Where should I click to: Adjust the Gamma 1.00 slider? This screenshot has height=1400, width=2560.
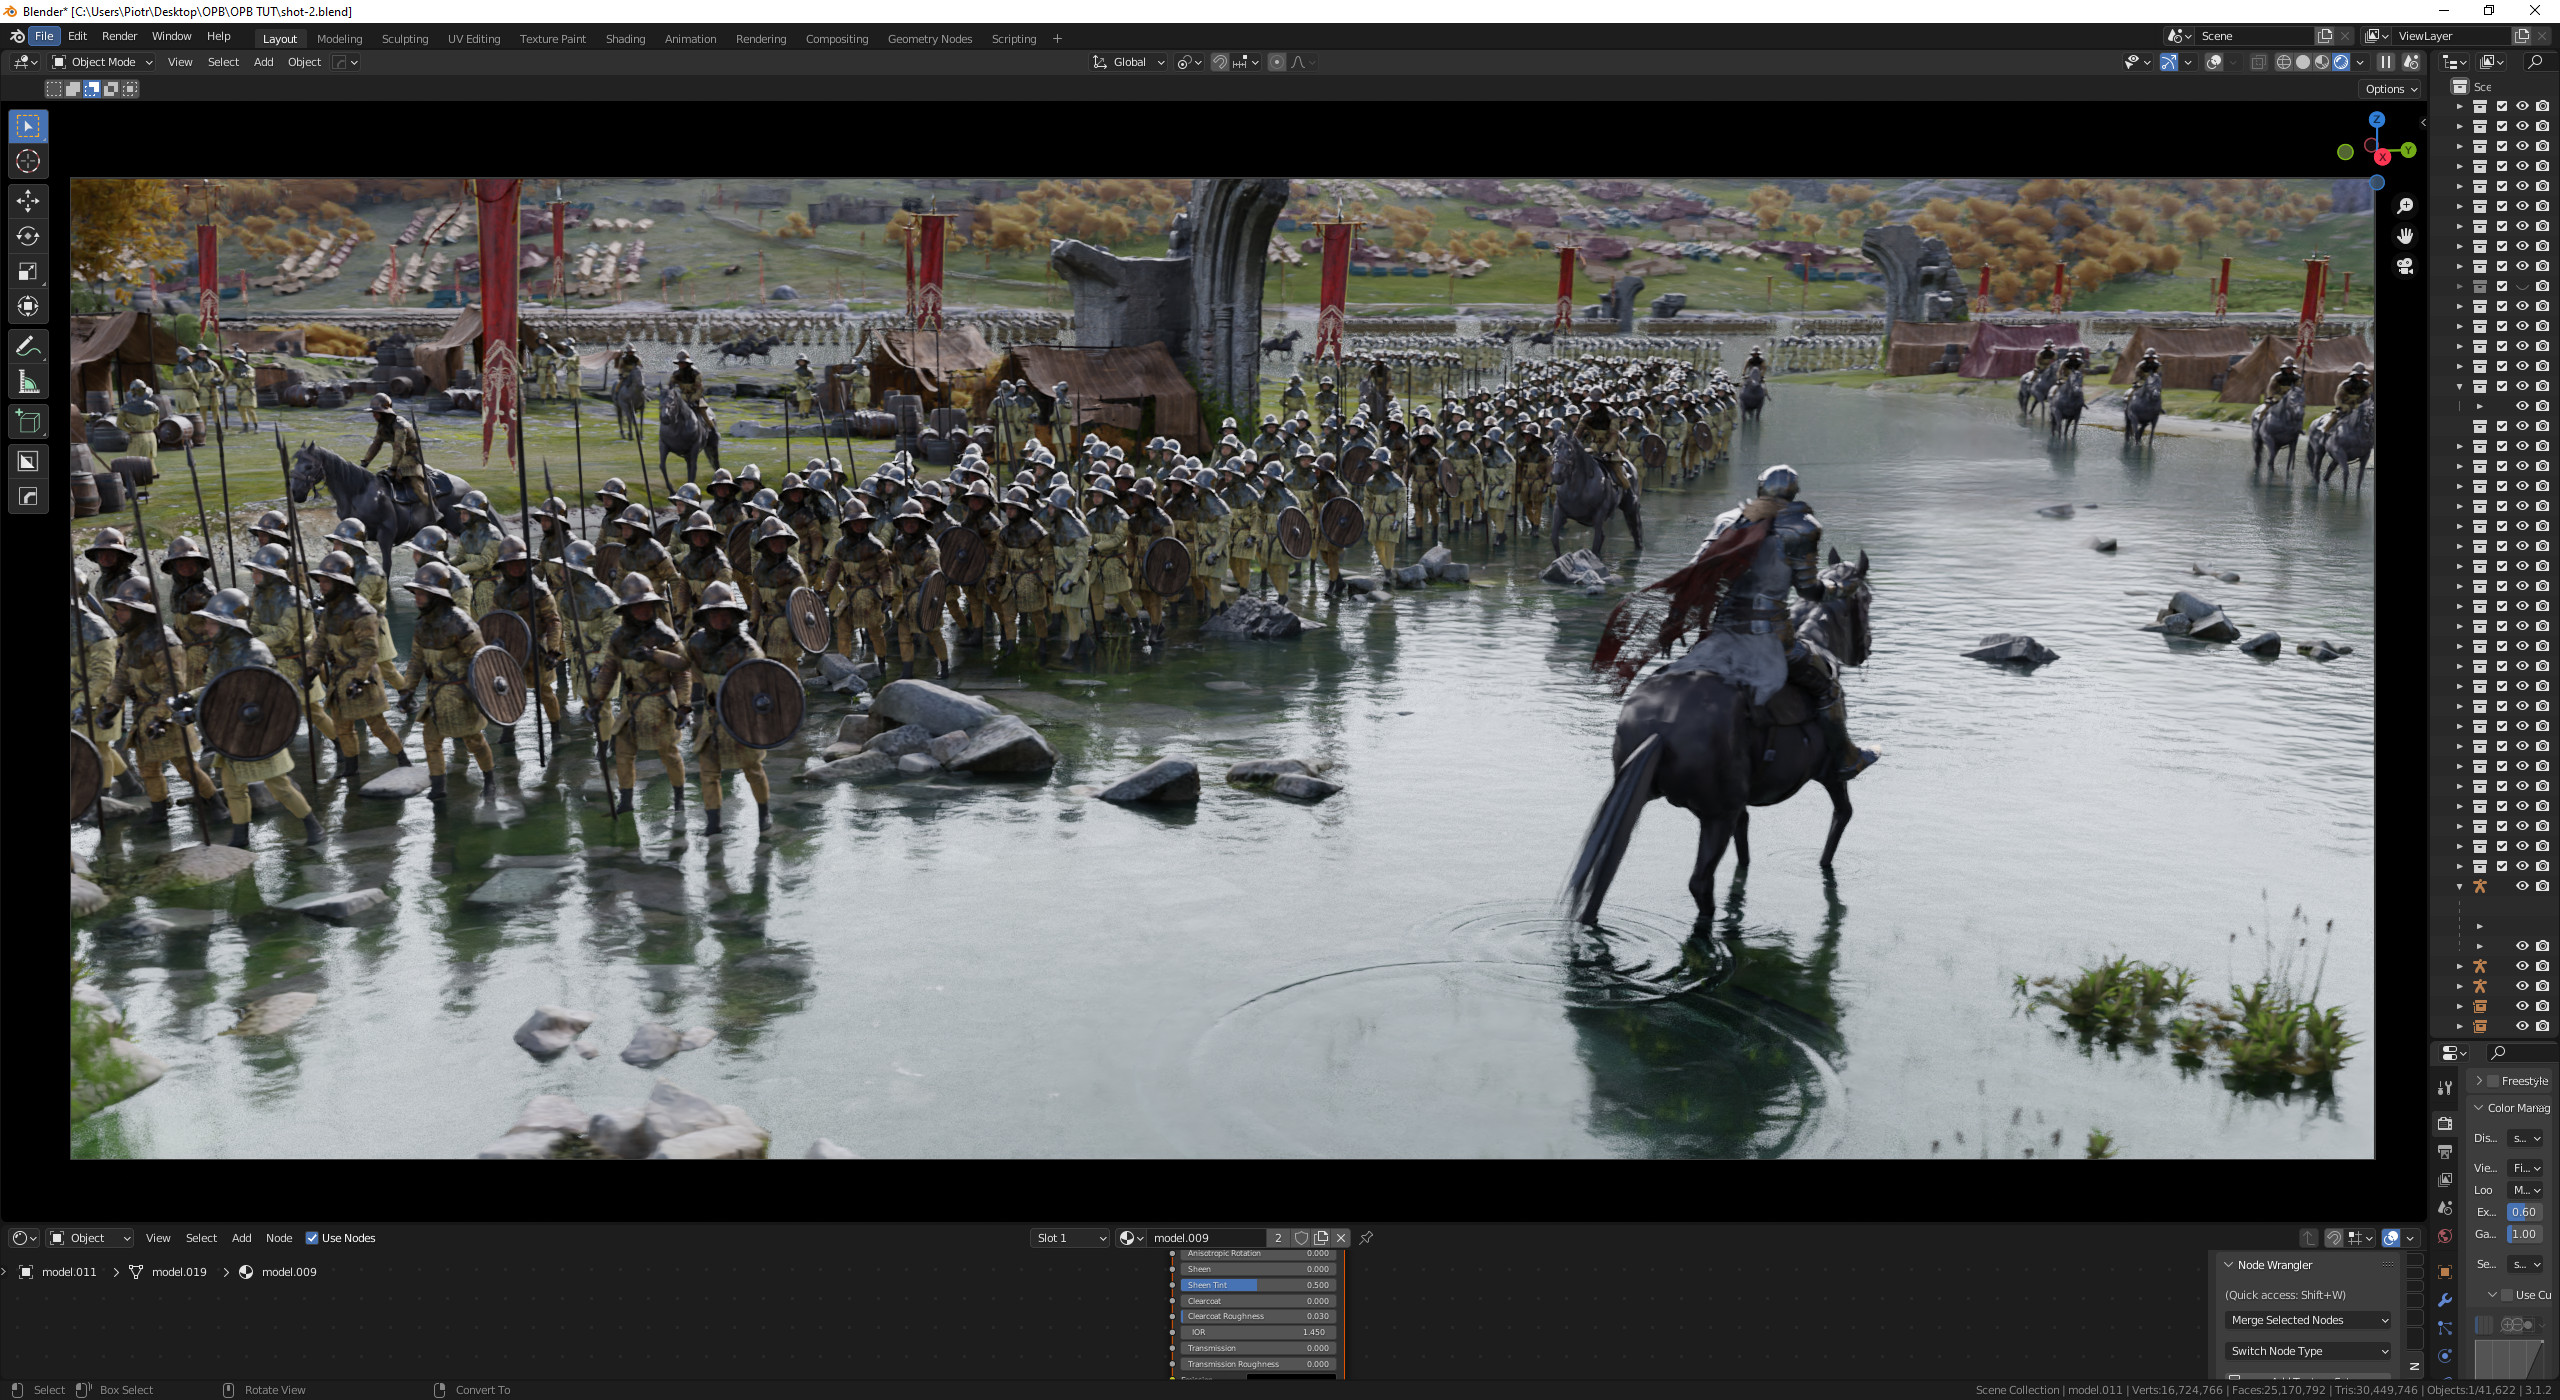coord(2524,1235)
